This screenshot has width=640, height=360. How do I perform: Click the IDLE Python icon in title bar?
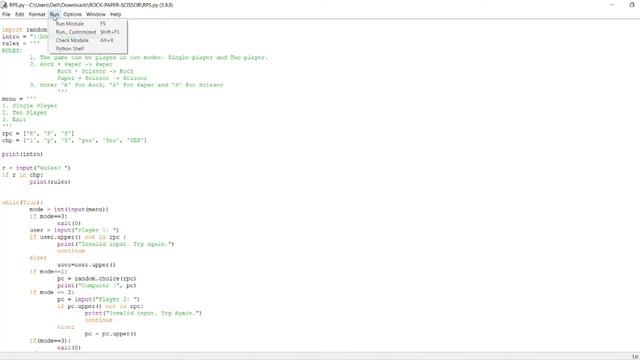coord(4,5)
